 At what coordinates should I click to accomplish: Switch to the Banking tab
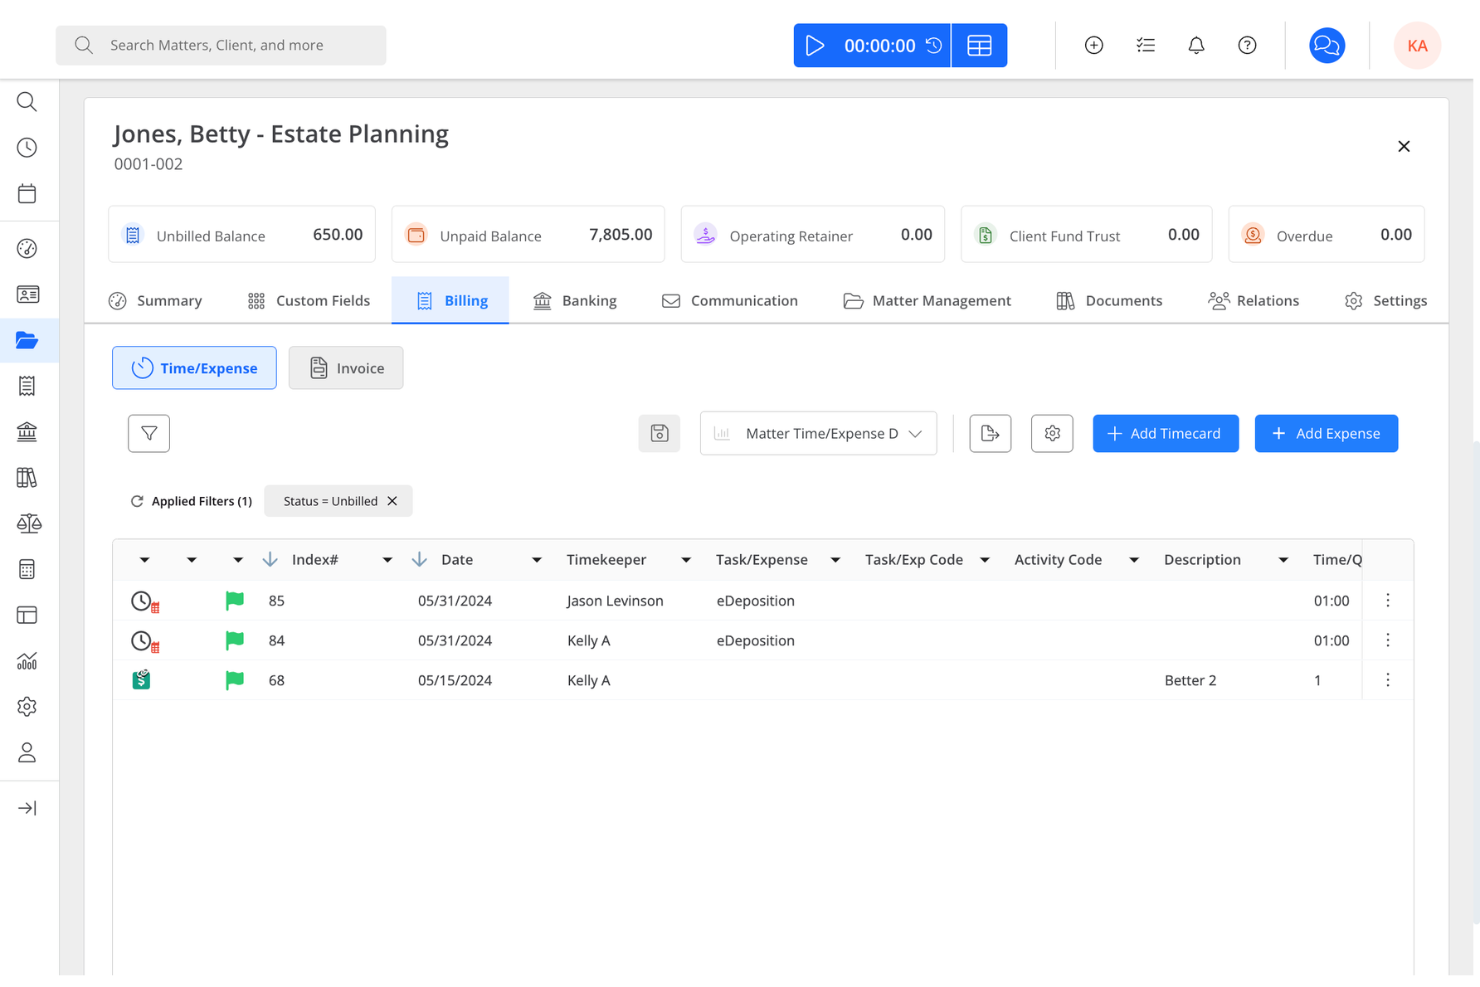point(575,300)
